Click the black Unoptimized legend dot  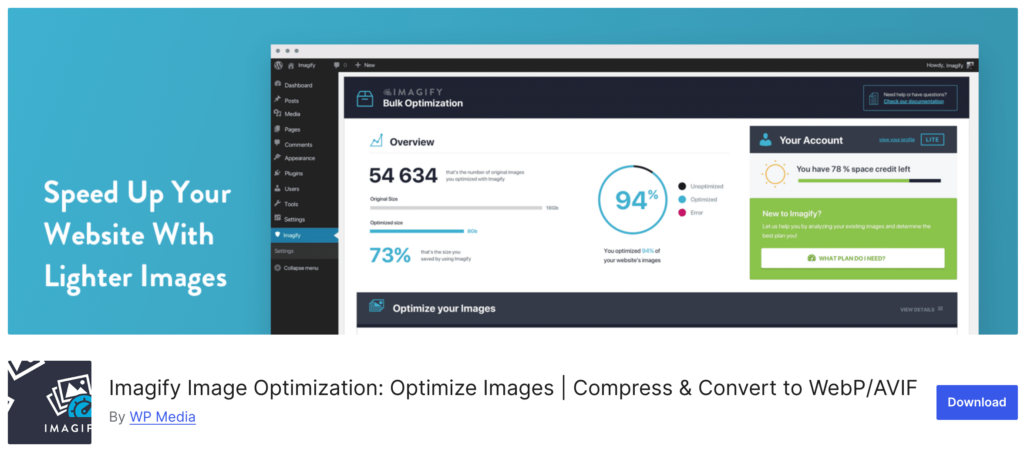pyautogui.click(x=682, y=186)
